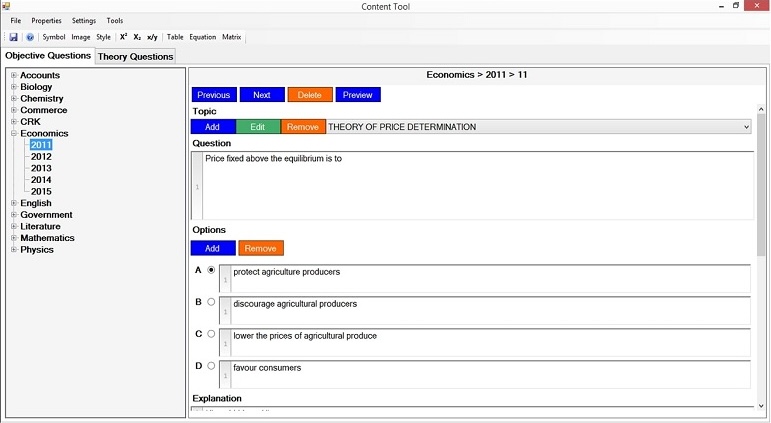Select the Mathematics subject label
This screenshot has height=423, width=771.
pyautogui.click(x=47, y=238)
